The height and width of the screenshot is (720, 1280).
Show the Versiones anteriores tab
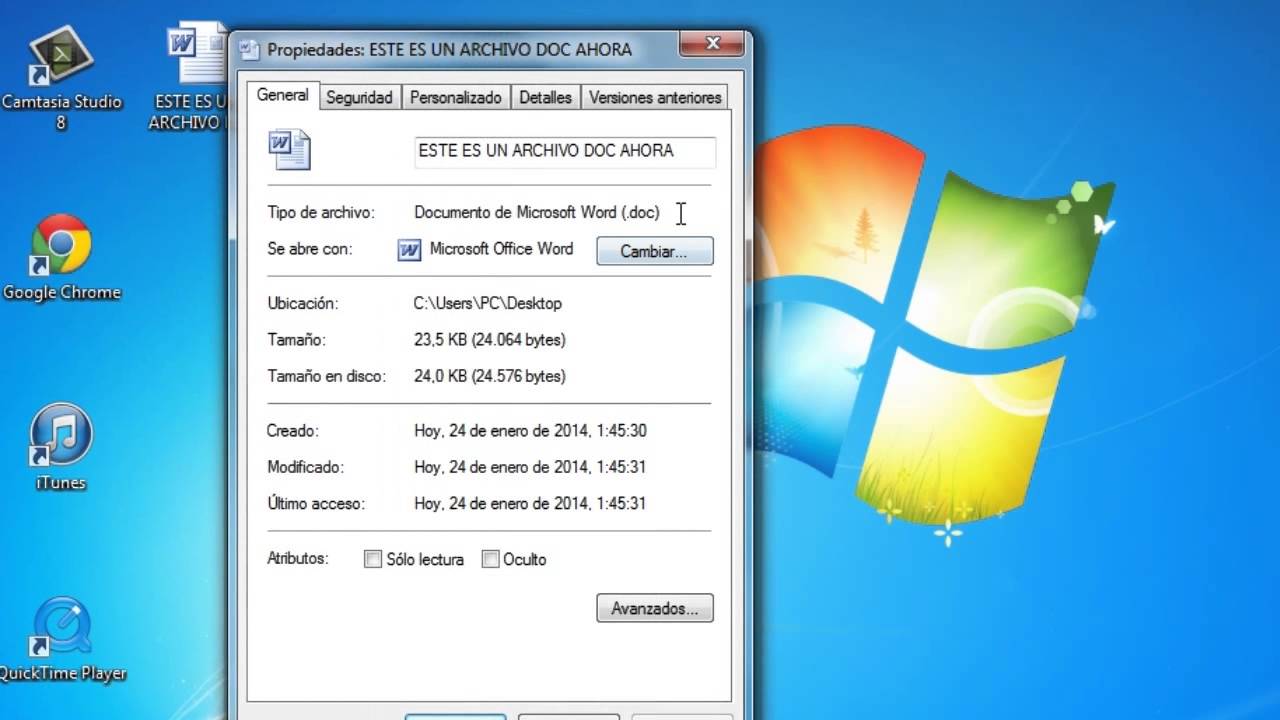point(655,98)
